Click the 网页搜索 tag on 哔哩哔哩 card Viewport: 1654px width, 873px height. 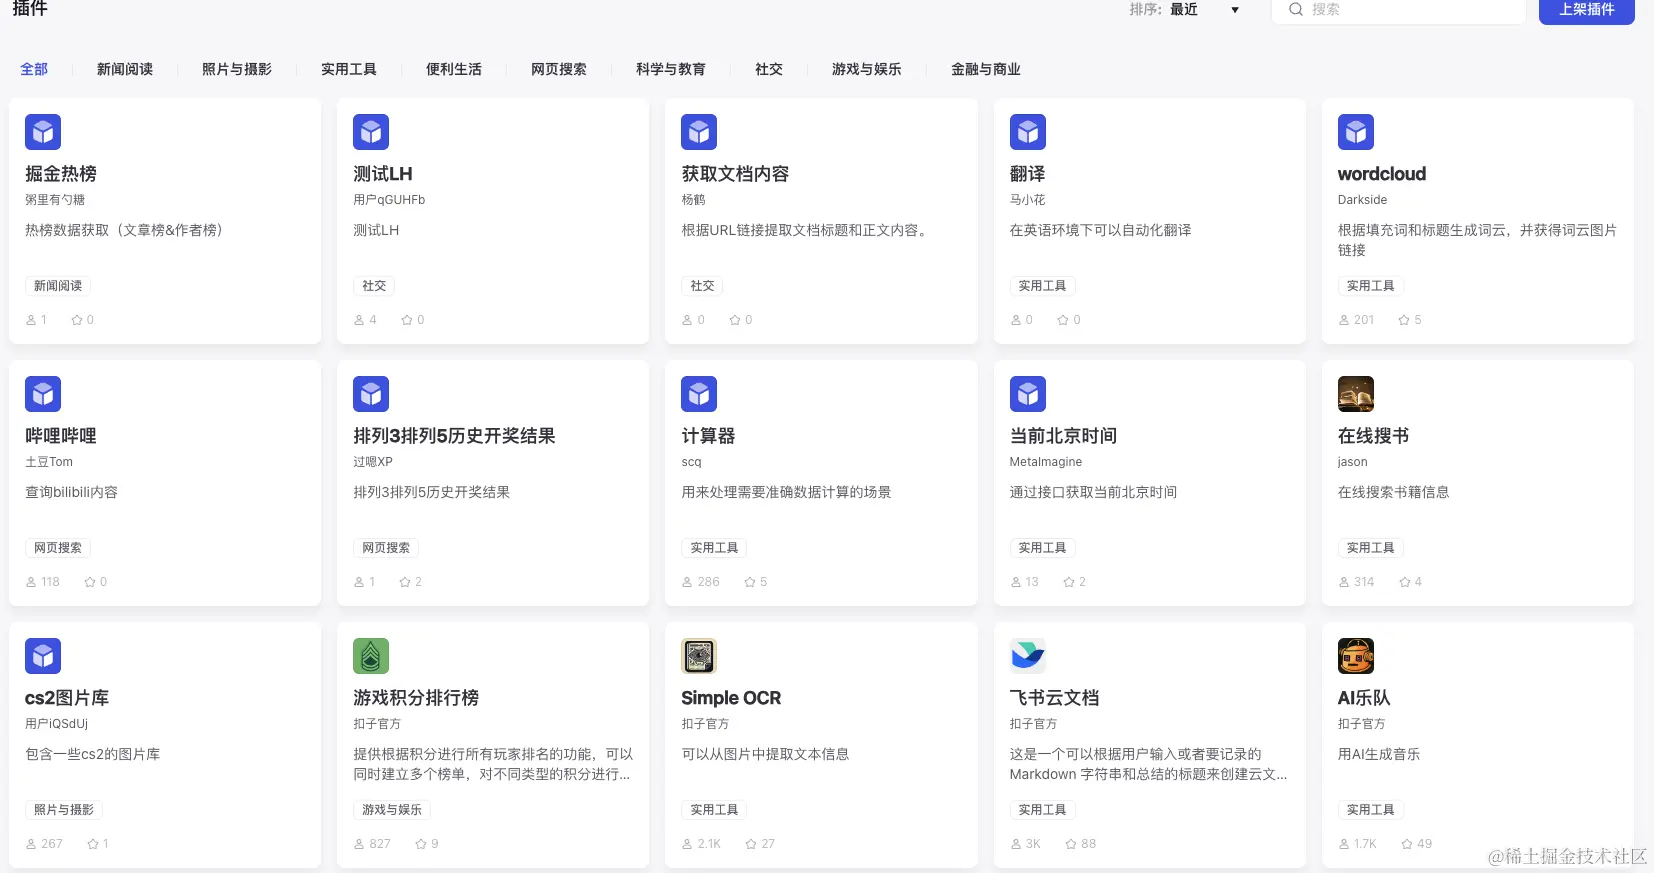pyautogui.click(x=58, y=548)
